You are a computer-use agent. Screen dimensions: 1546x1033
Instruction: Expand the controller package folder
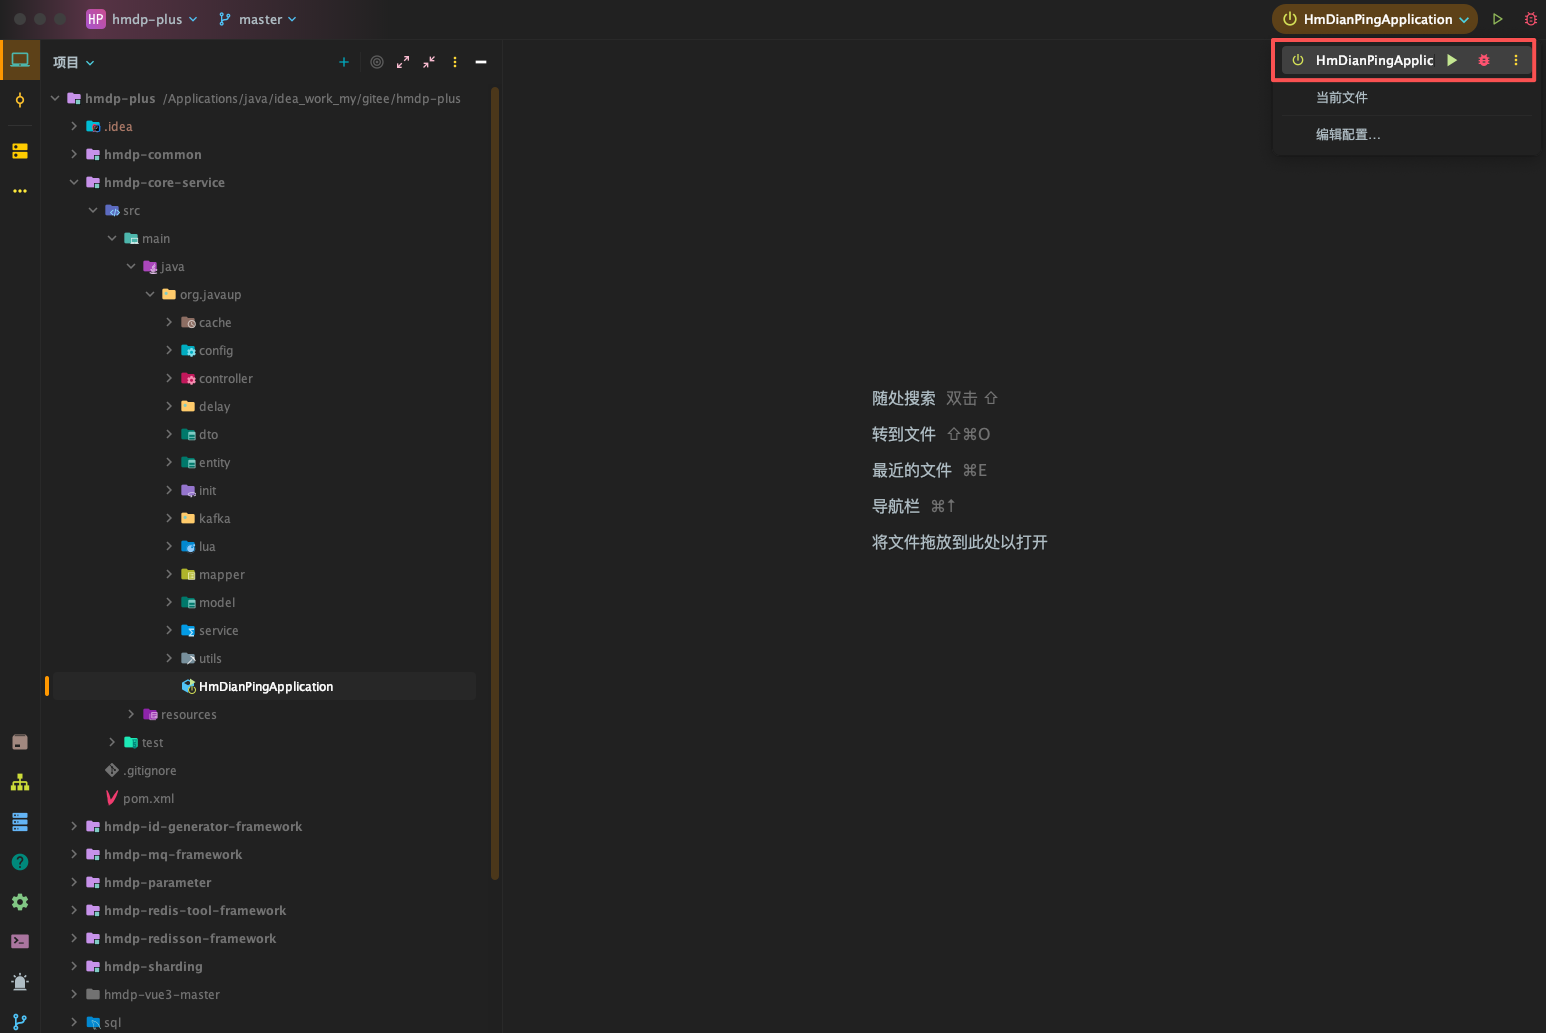coord(169,379)
